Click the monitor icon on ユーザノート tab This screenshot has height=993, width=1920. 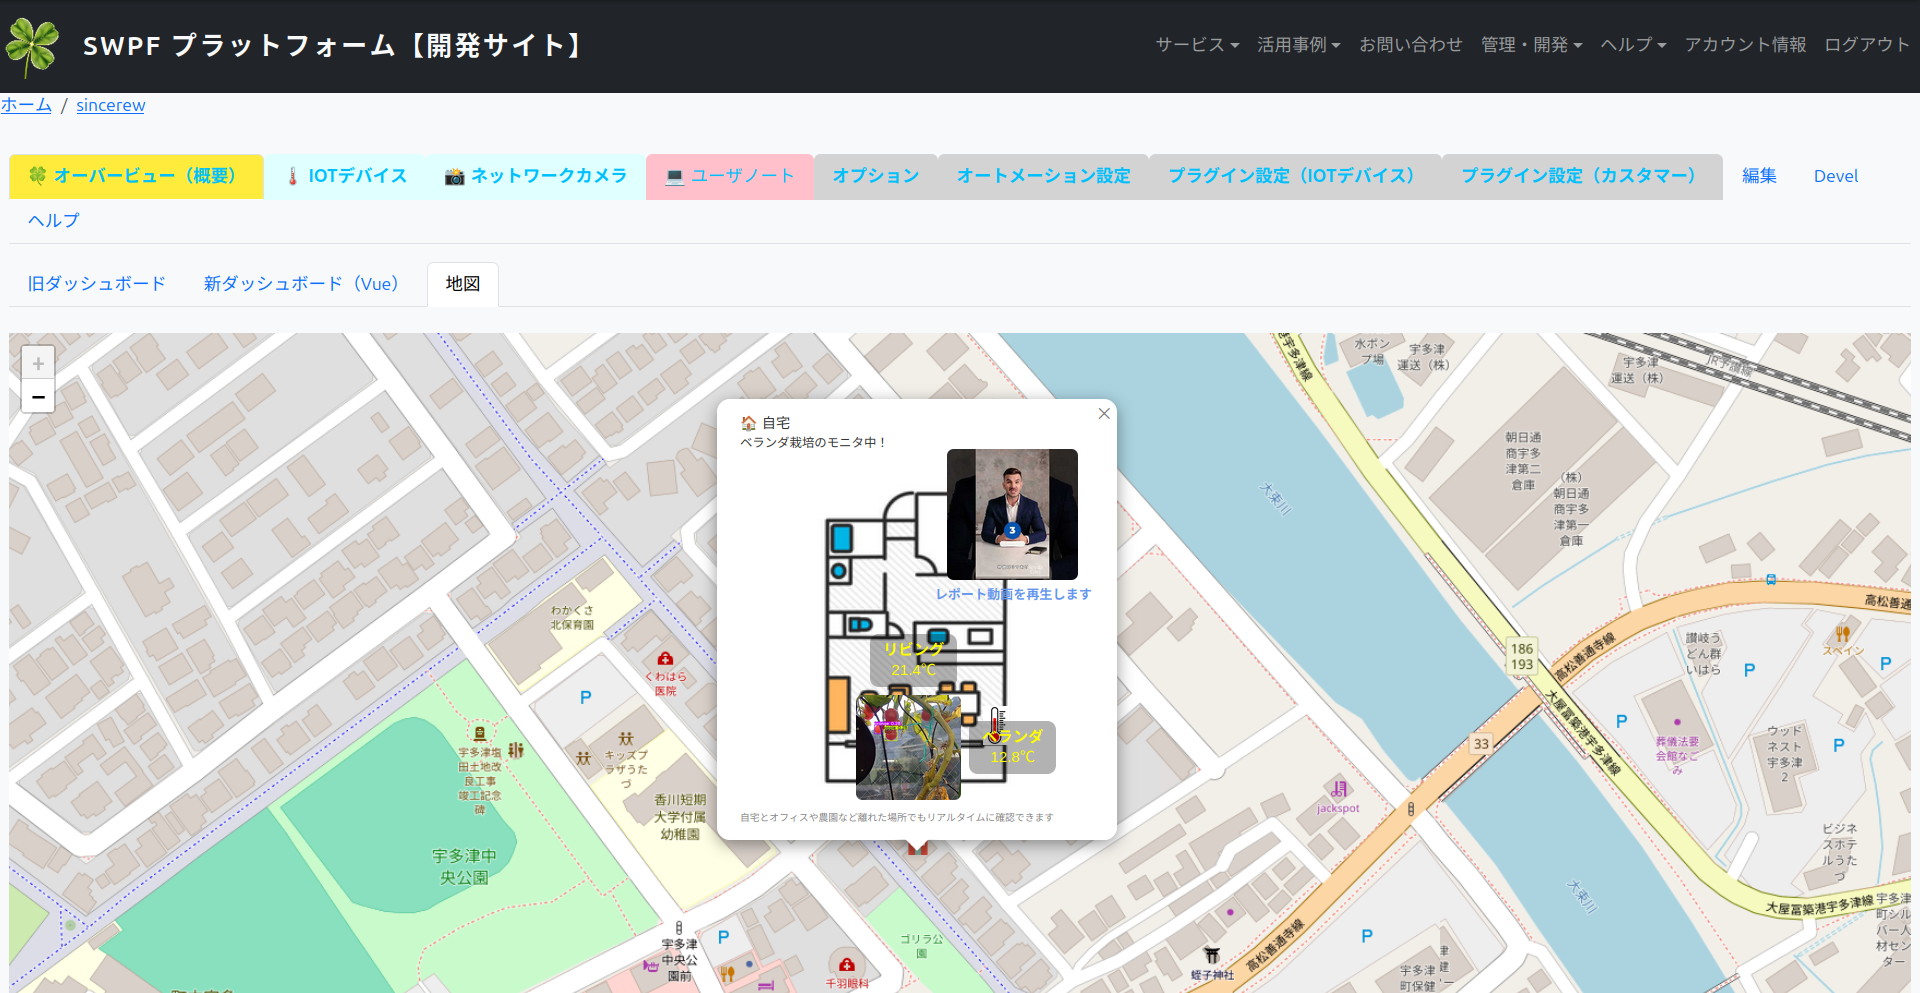[674, 177]
